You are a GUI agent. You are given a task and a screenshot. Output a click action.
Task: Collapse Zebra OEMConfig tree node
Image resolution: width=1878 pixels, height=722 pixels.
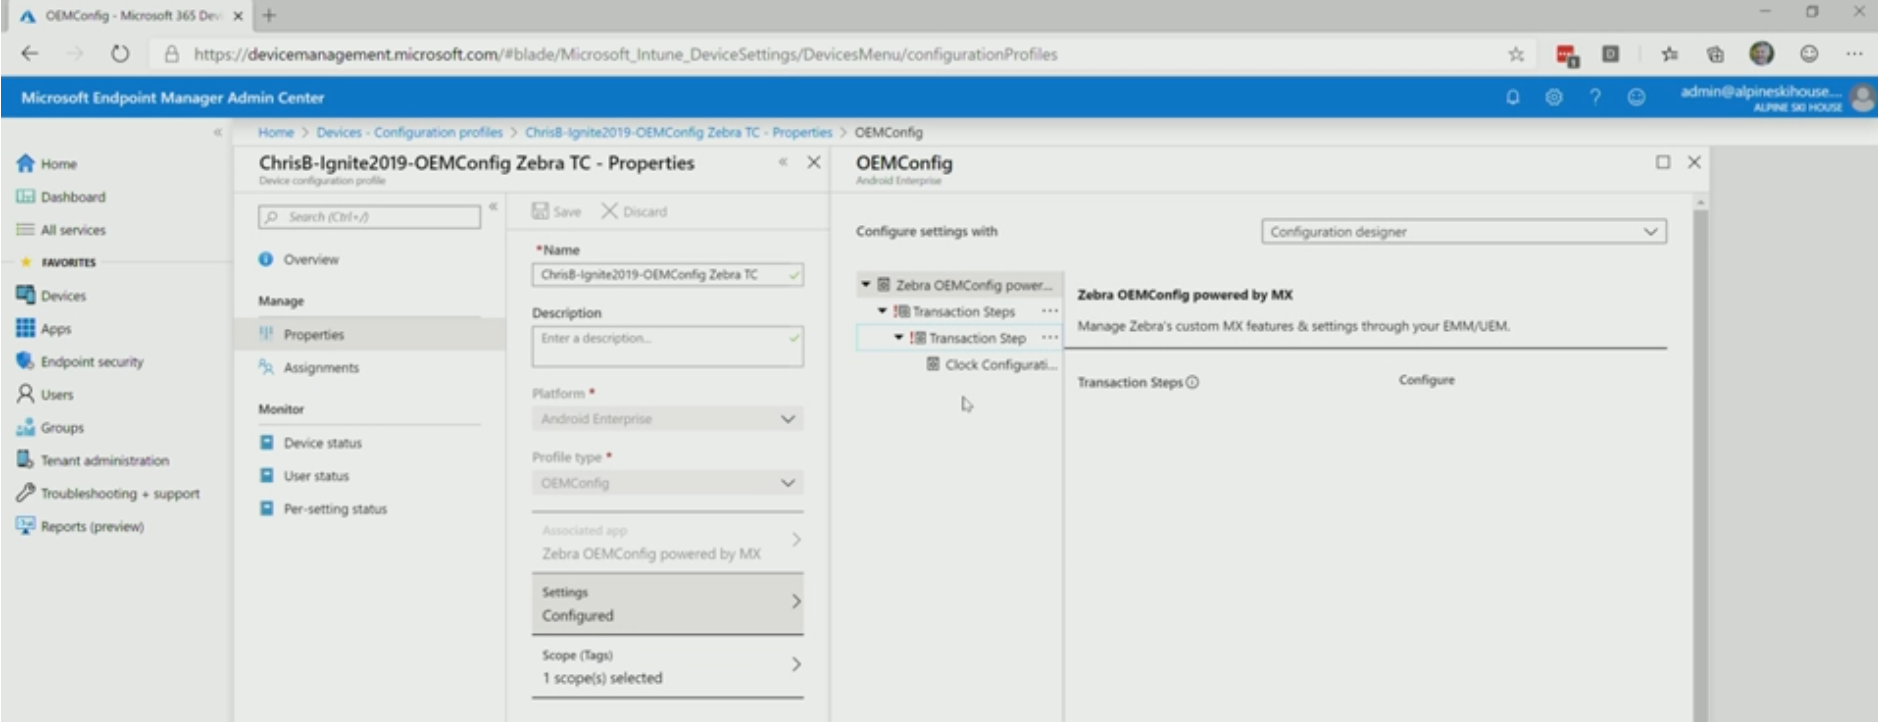(x=866, y=285)
